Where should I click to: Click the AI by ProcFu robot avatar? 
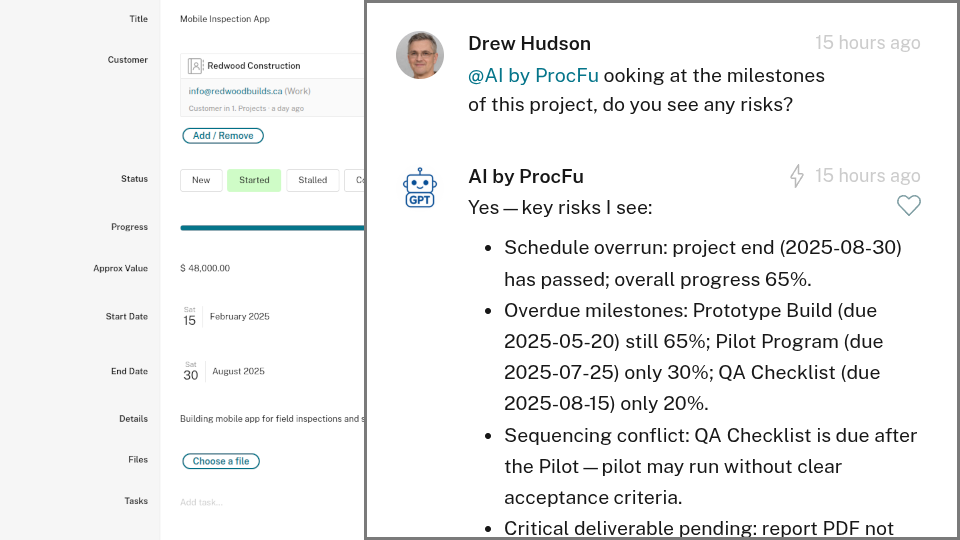point(419,187)
